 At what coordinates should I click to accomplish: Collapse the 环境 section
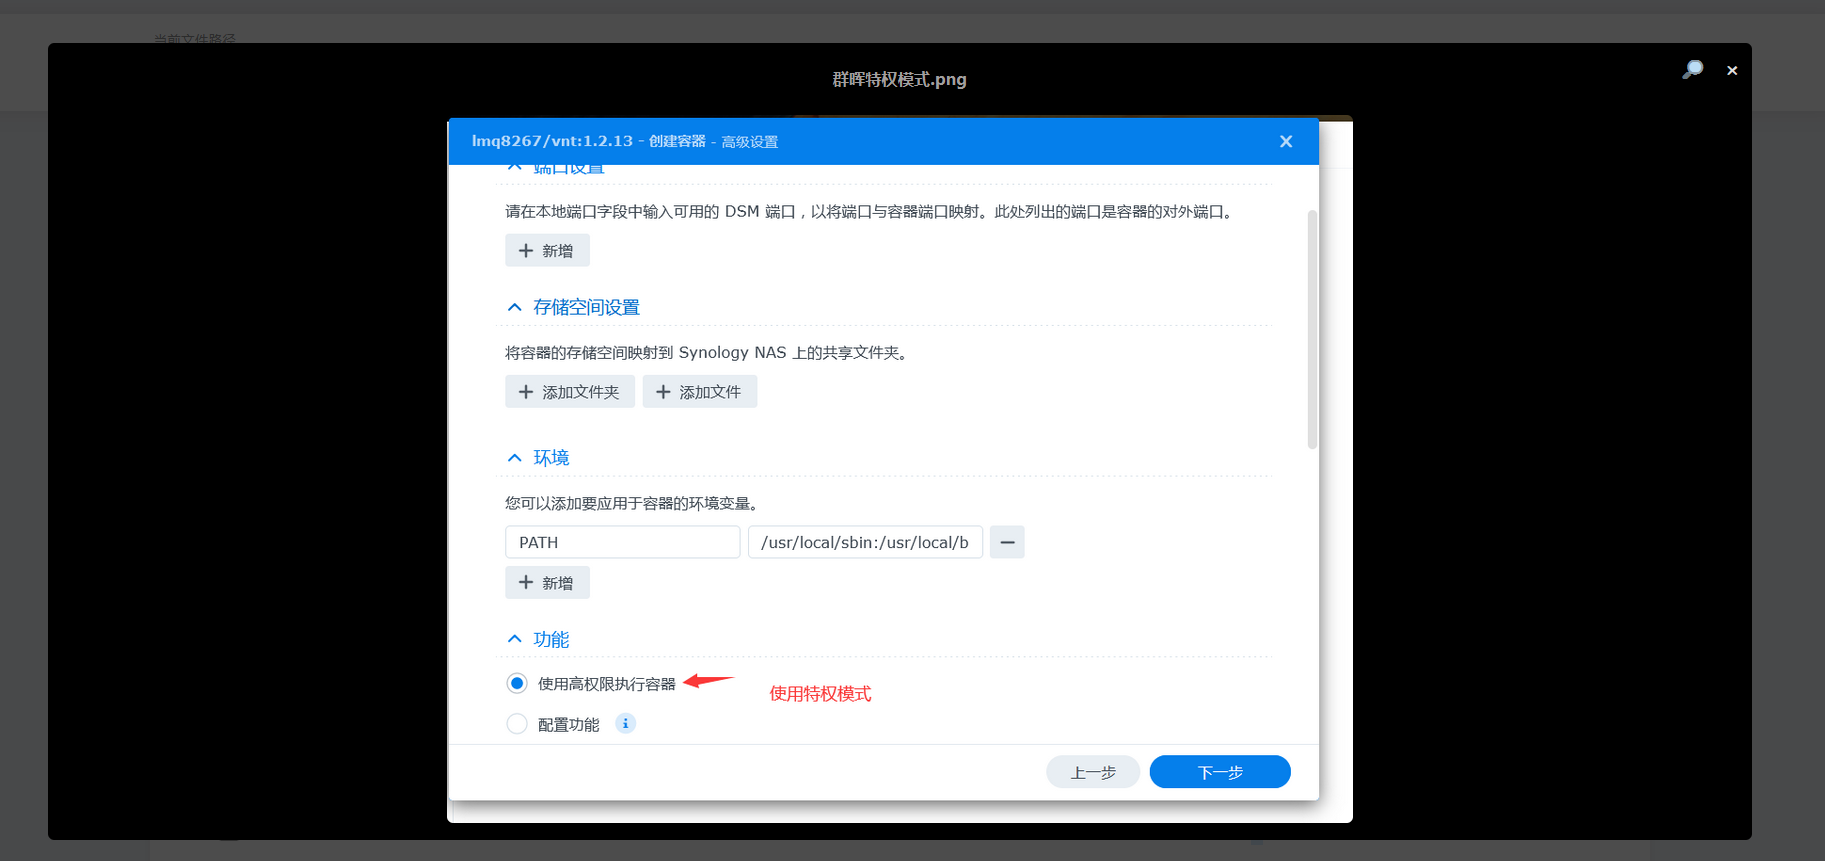tap(514, 458)
